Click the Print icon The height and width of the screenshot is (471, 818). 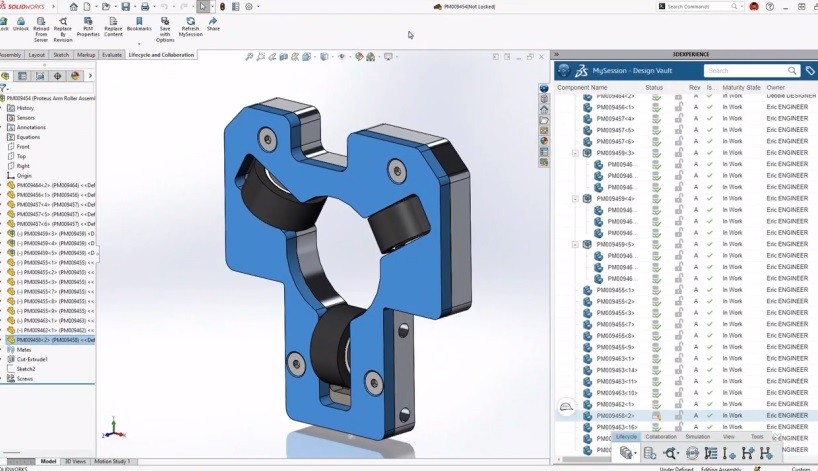click(145, 7)
